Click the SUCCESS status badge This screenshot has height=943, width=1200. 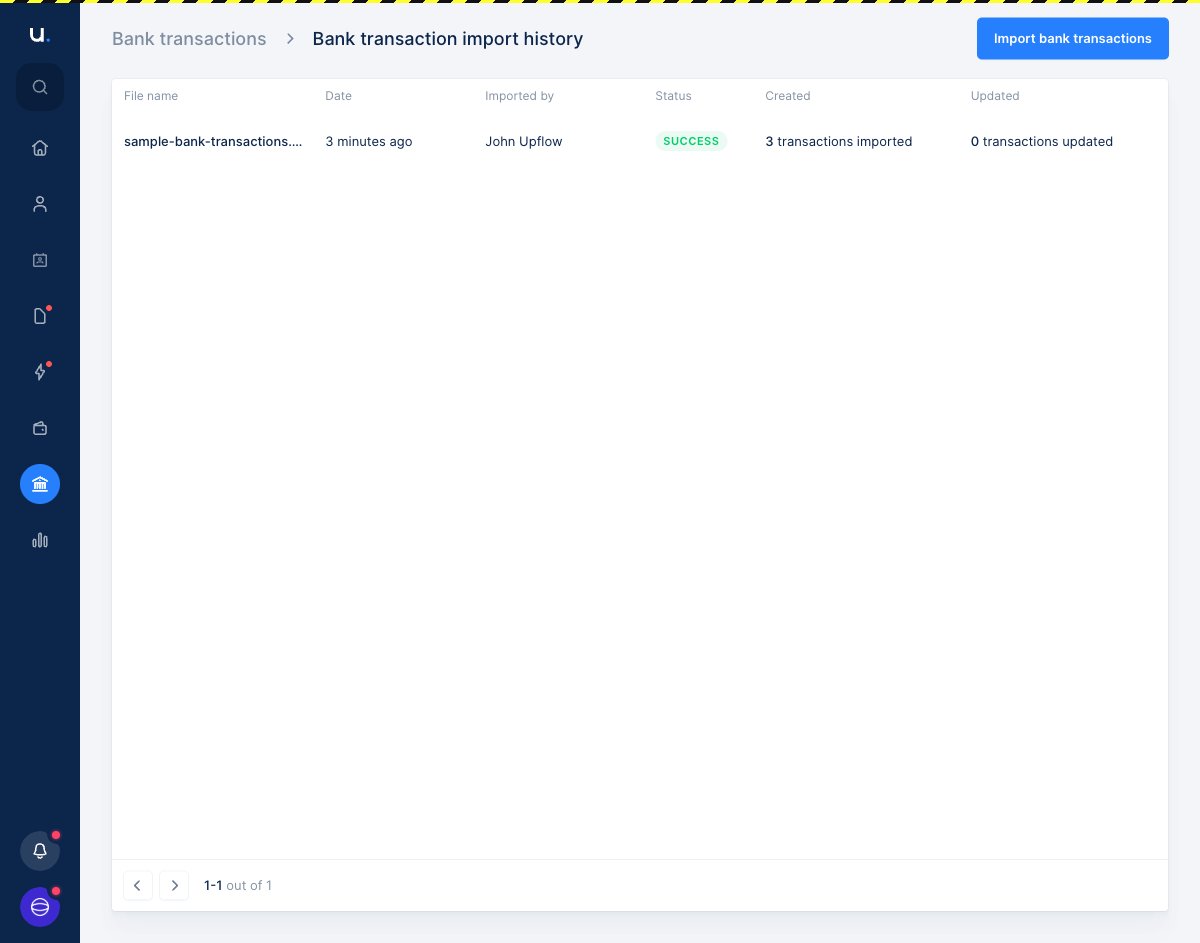pos(691,141)
